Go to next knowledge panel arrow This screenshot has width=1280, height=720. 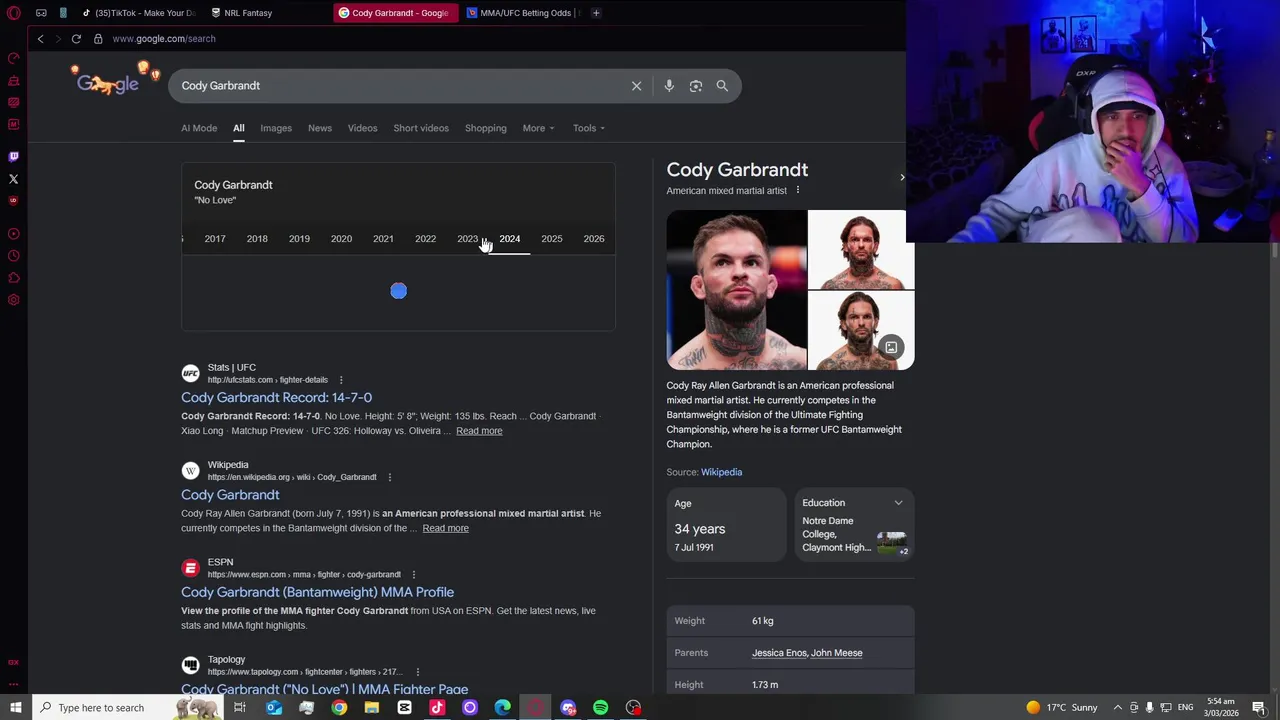902,177
